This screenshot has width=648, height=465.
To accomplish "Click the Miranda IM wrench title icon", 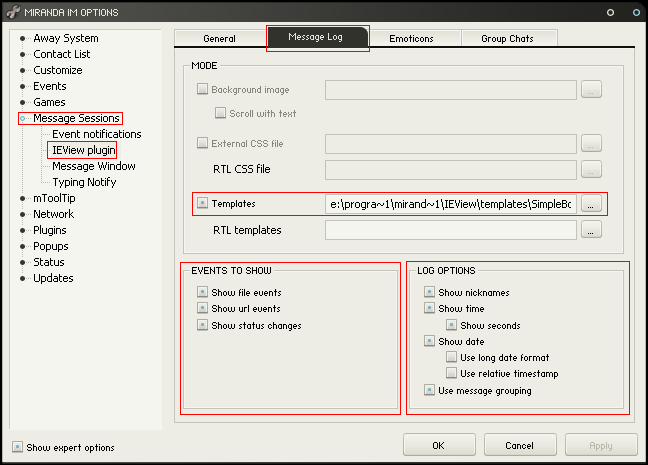I will pos(13,12).
